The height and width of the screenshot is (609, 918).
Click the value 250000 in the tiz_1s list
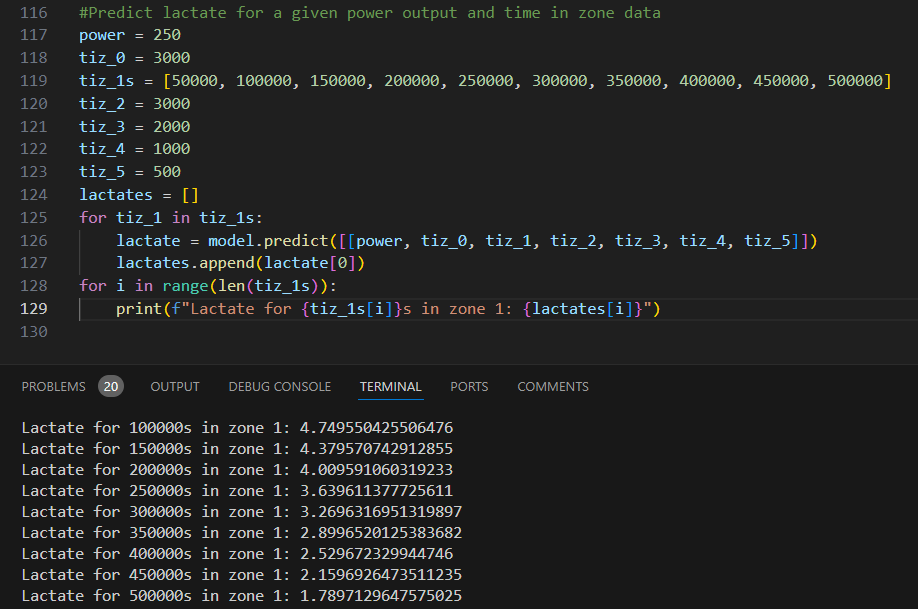485,81
